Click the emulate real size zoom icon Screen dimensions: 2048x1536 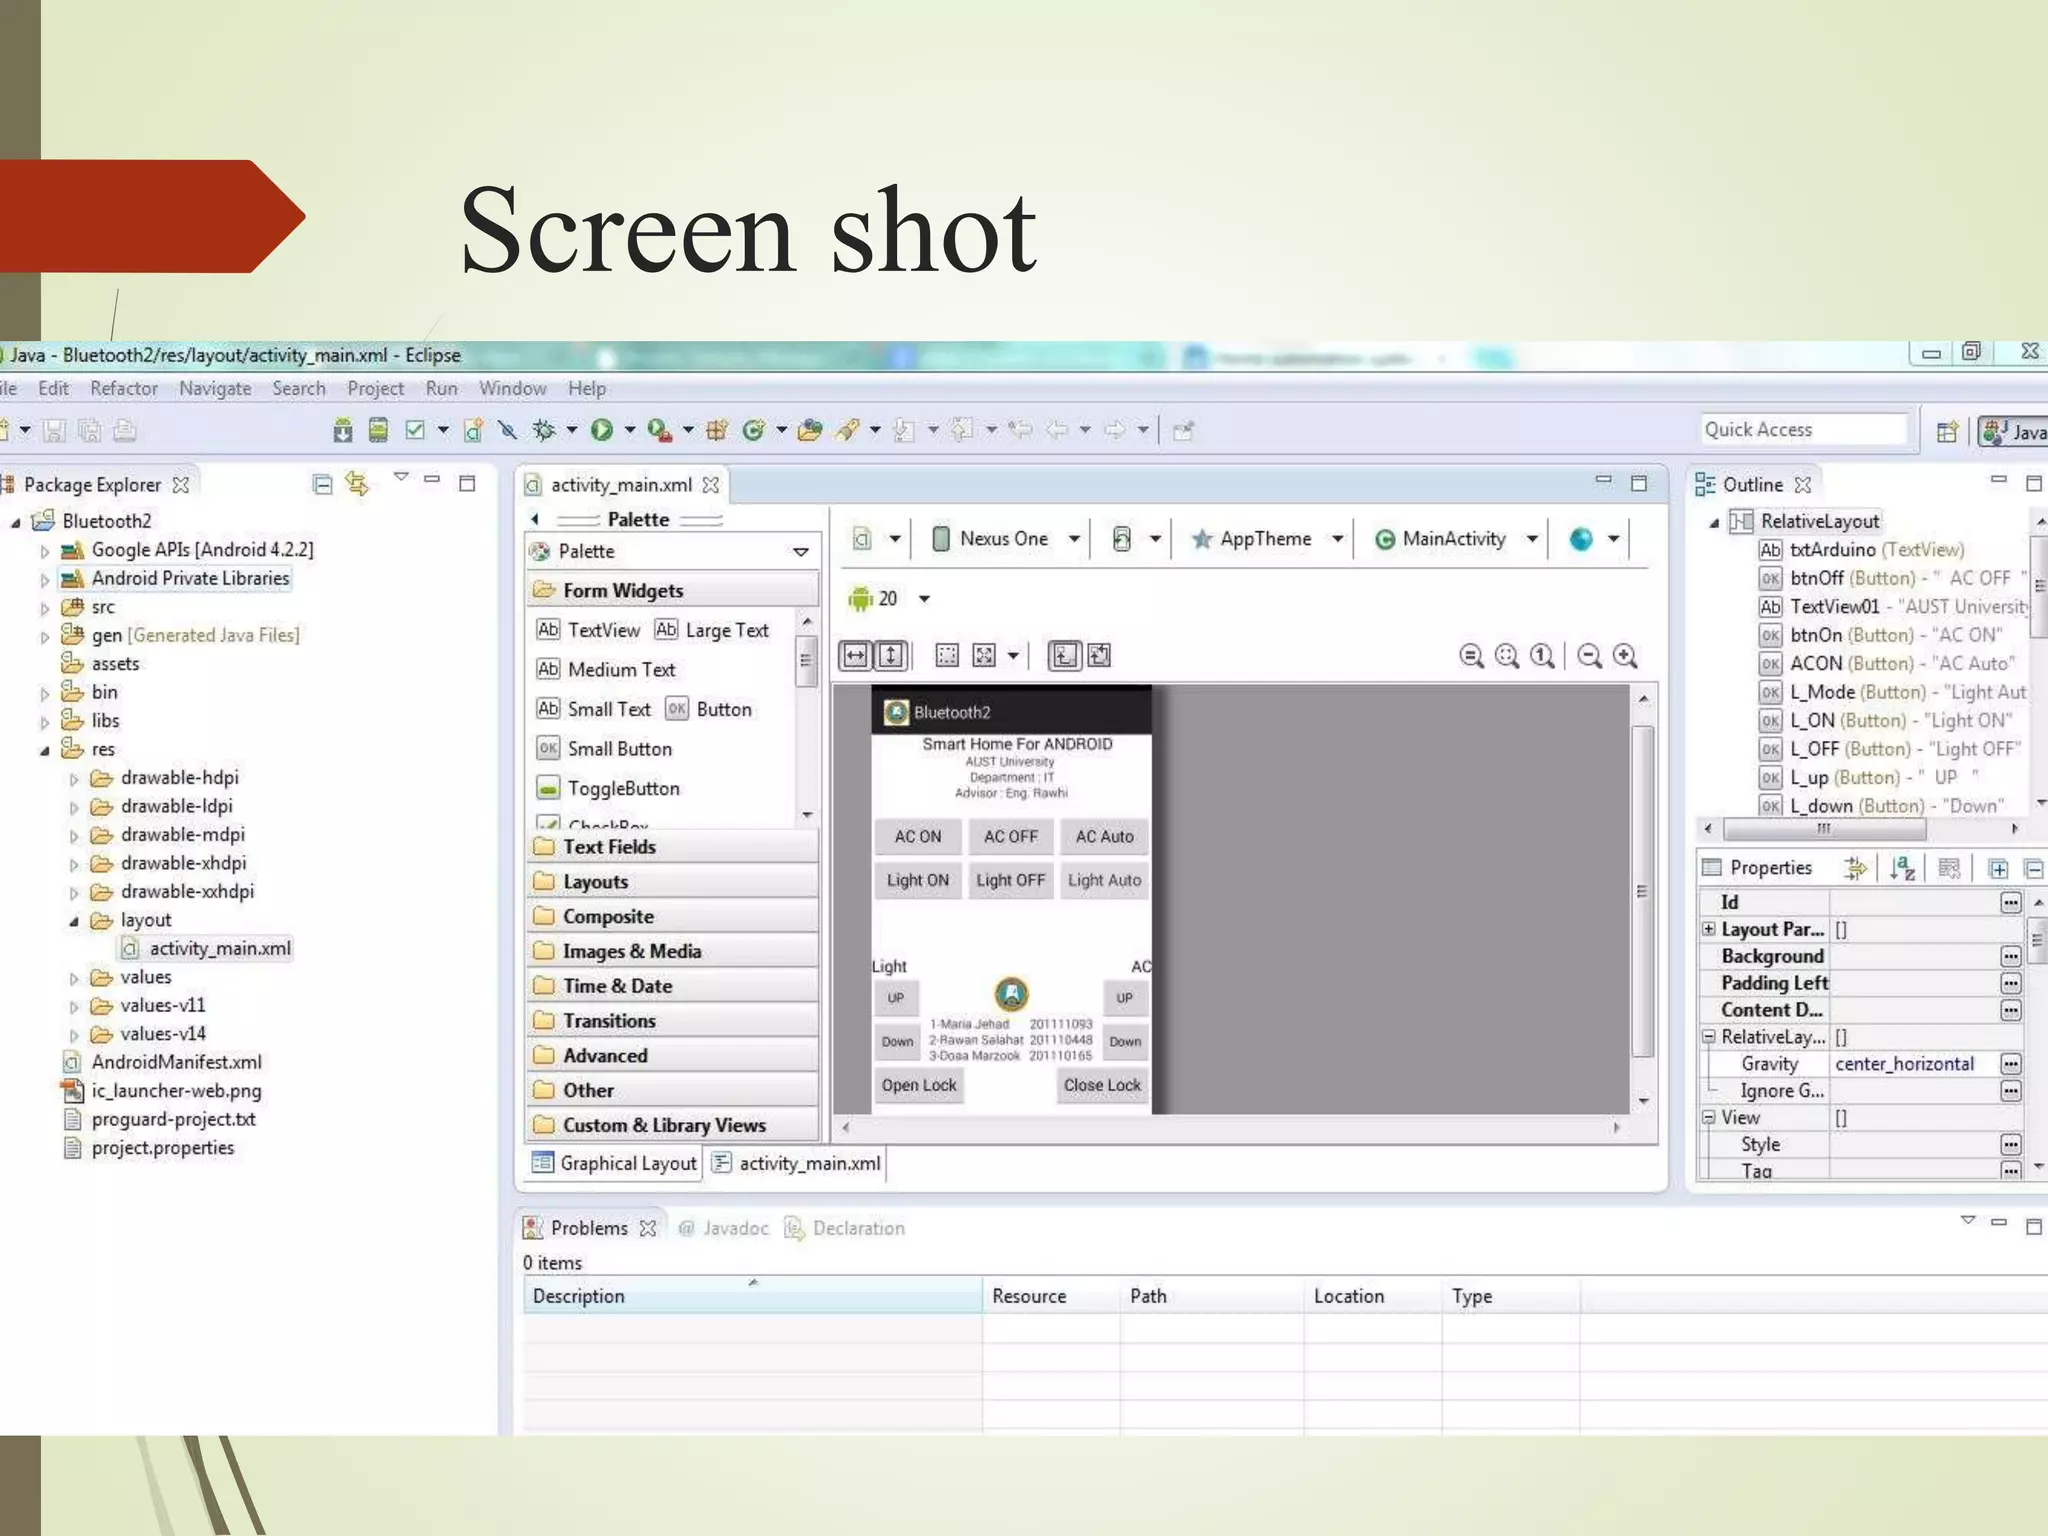tap(1471, 656)
